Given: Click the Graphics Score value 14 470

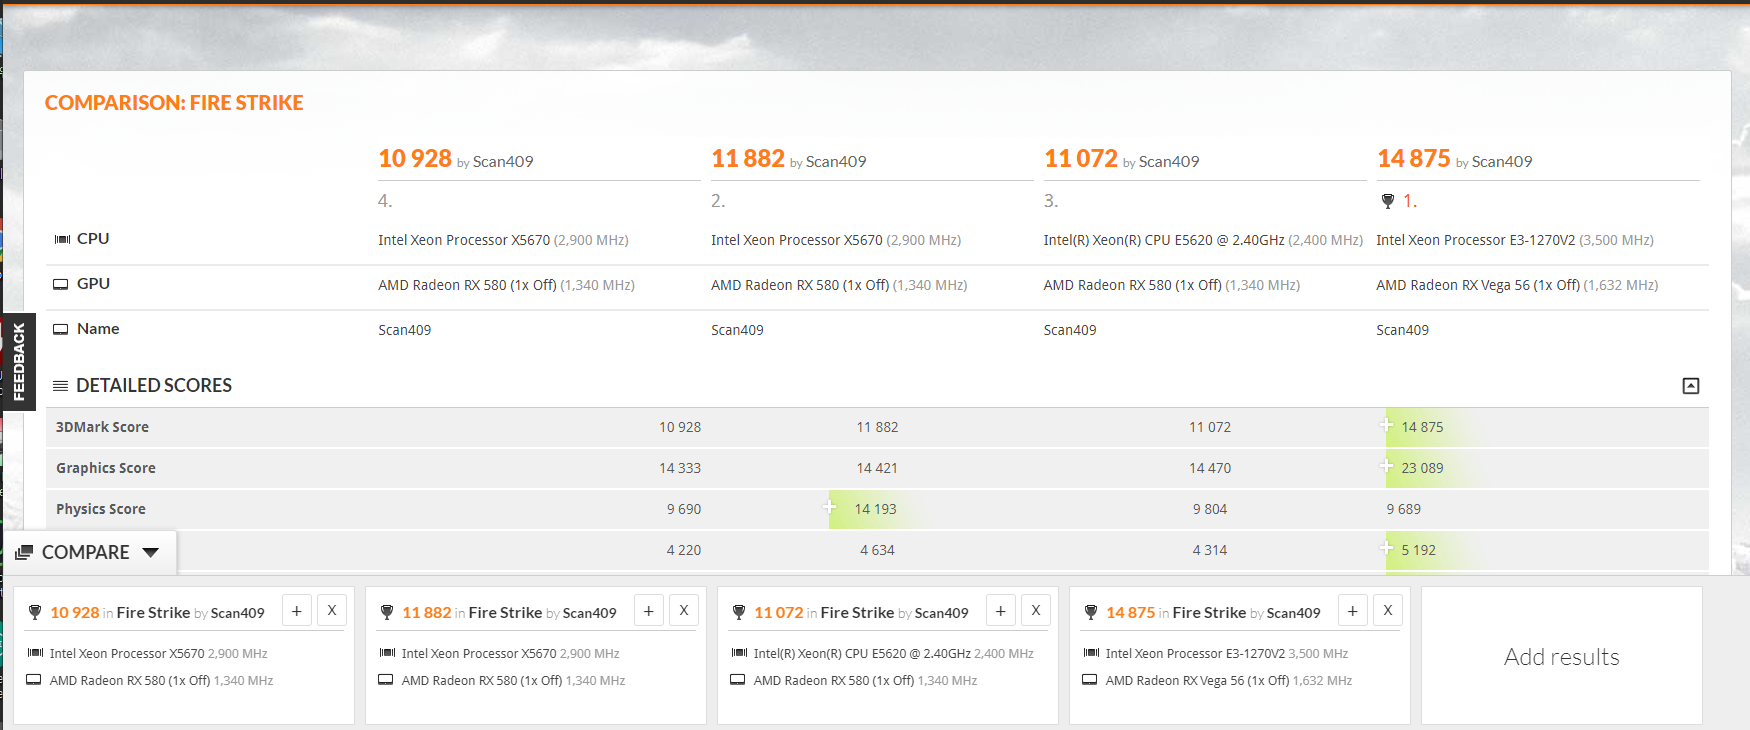Looking at the screenshot, I should [x=1210, y=468].
